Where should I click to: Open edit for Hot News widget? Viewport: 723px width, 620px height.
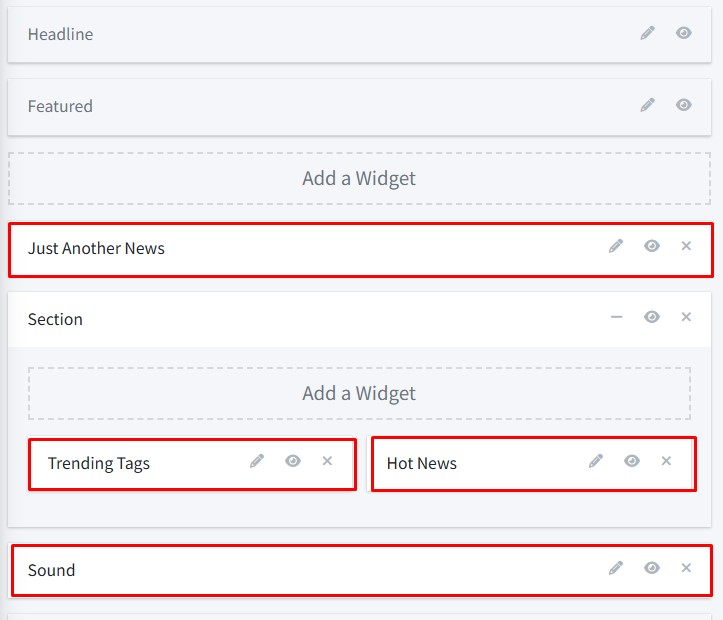coord(596,461)
